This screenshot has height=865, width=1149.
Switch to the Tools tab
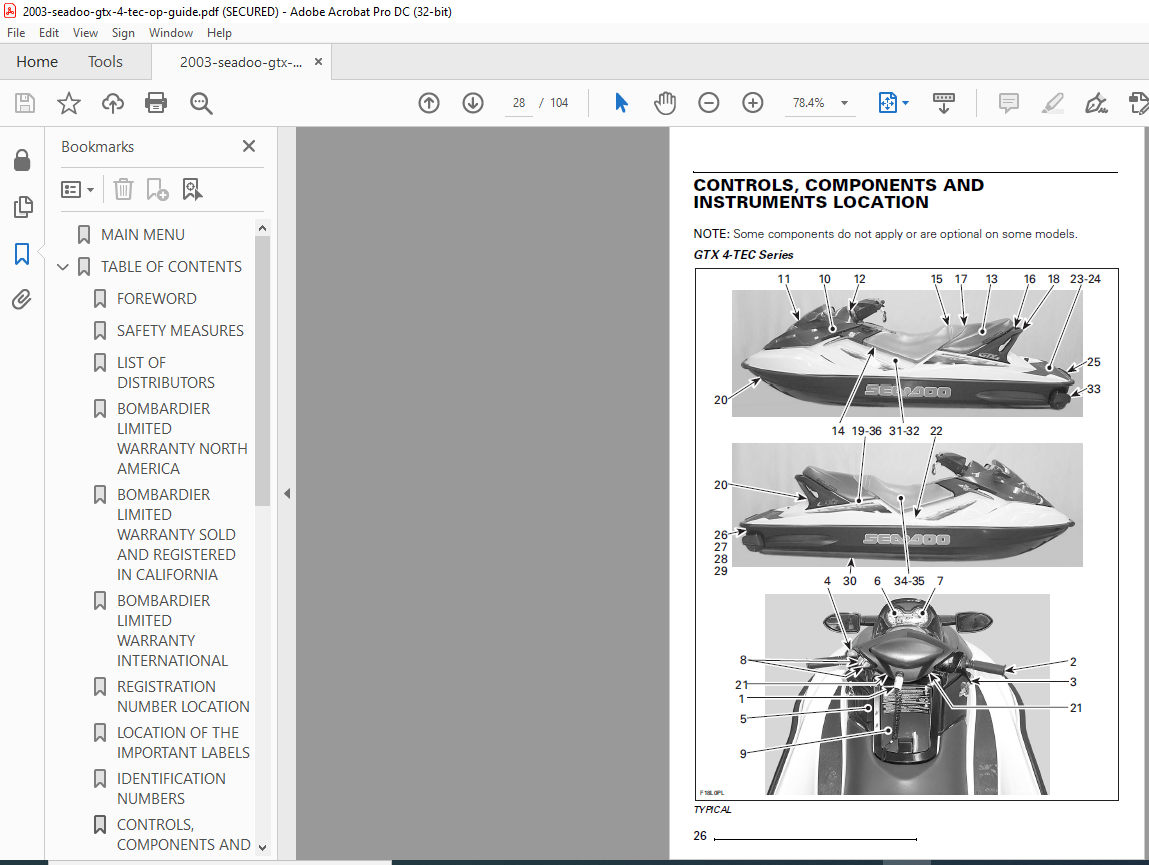pyautogui.click(x=105, y=62)
